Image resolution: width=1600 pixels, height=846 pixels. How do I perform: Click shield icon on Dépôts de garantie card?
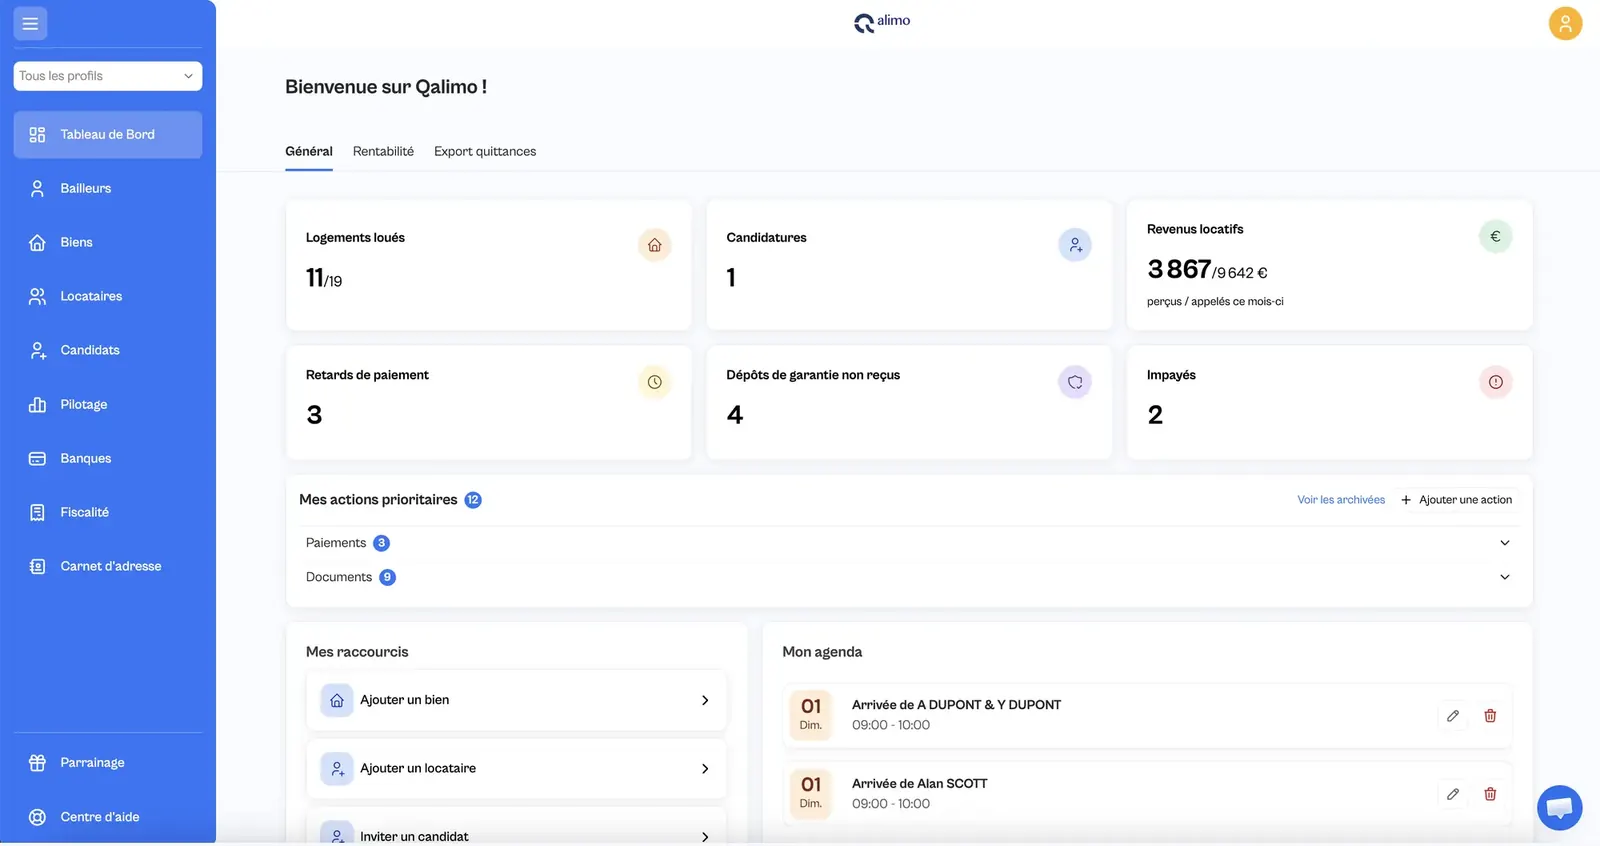click(x=1075, y=382)
